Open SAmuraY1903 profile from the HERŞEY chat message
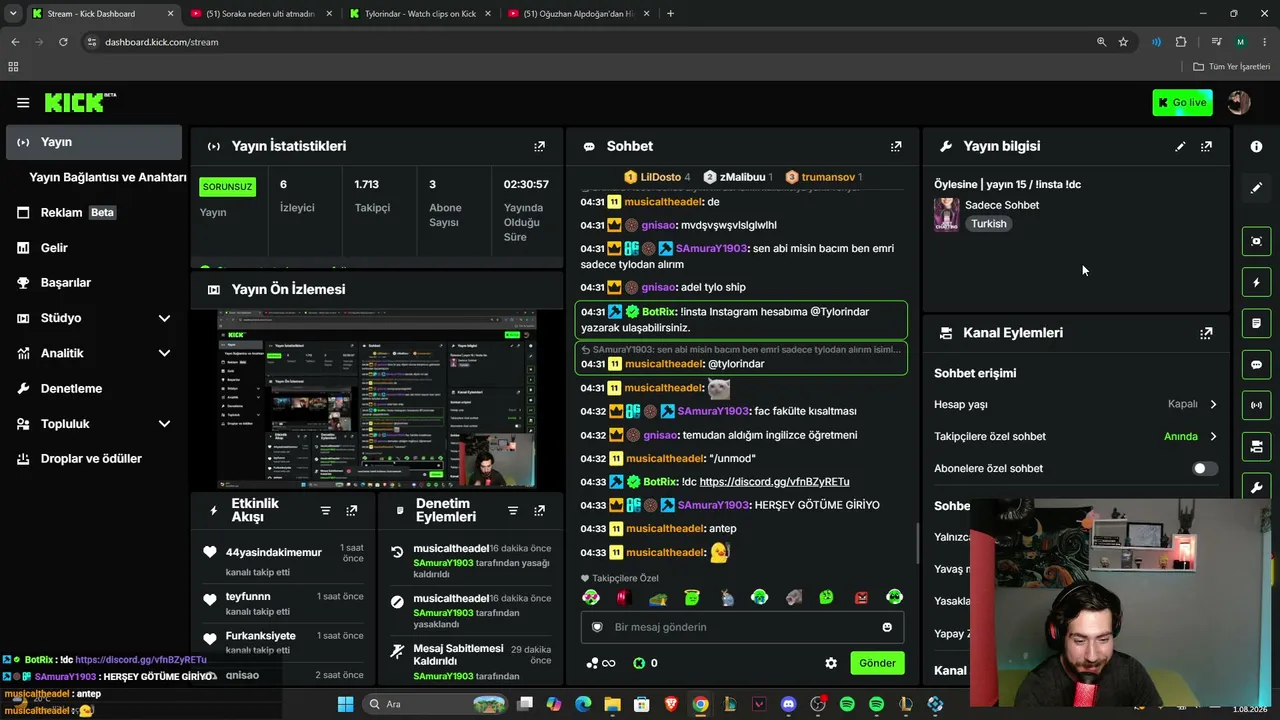1280x720 pixels. 713,505
